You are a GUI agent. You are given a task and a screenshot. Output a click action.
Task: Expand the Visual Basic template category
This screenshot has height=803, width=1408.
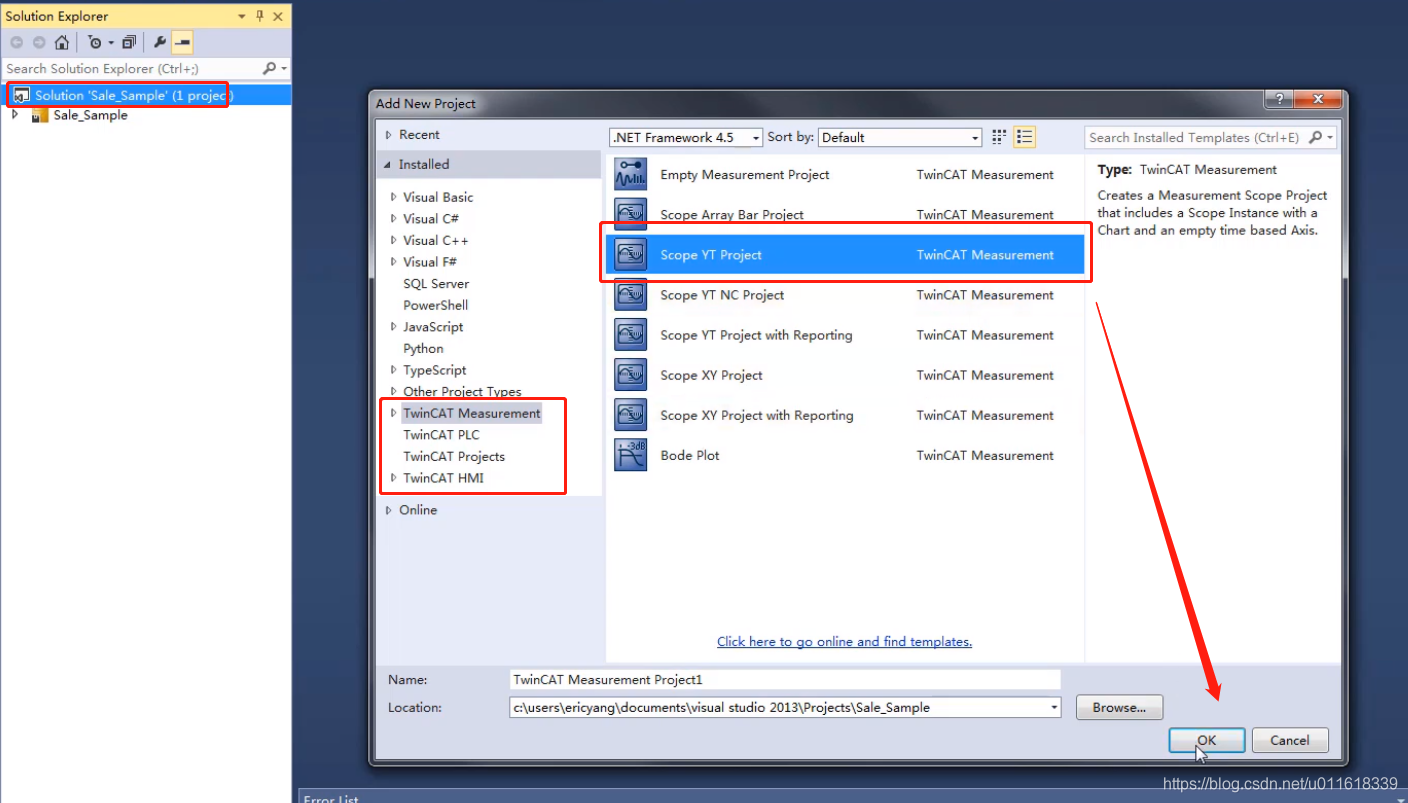(x=394, y=197)
